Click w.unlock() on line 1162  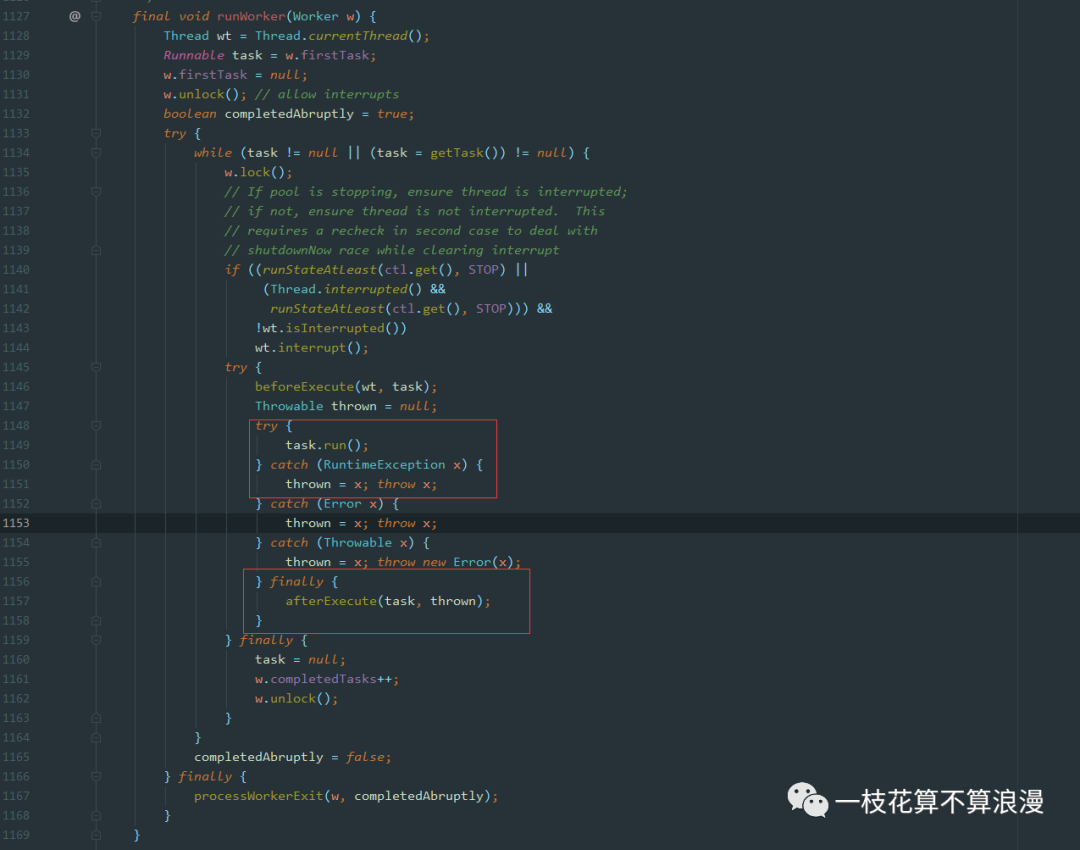coord(296,698)
